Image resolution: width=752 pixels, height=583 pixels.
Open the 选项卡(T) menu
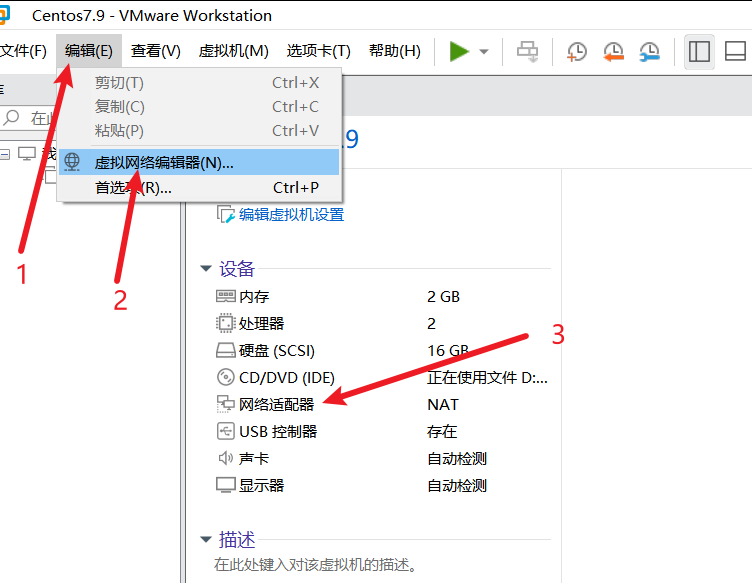(318, 51)
